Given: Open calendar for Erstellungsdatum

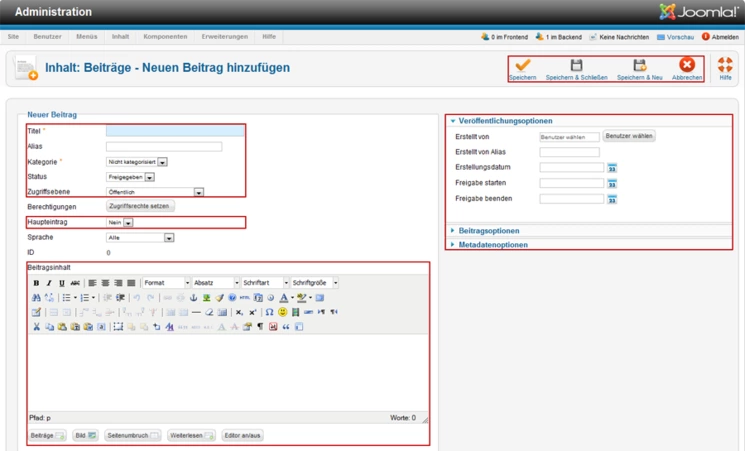Looking at the screenshot, I should [x=612, y=168].
